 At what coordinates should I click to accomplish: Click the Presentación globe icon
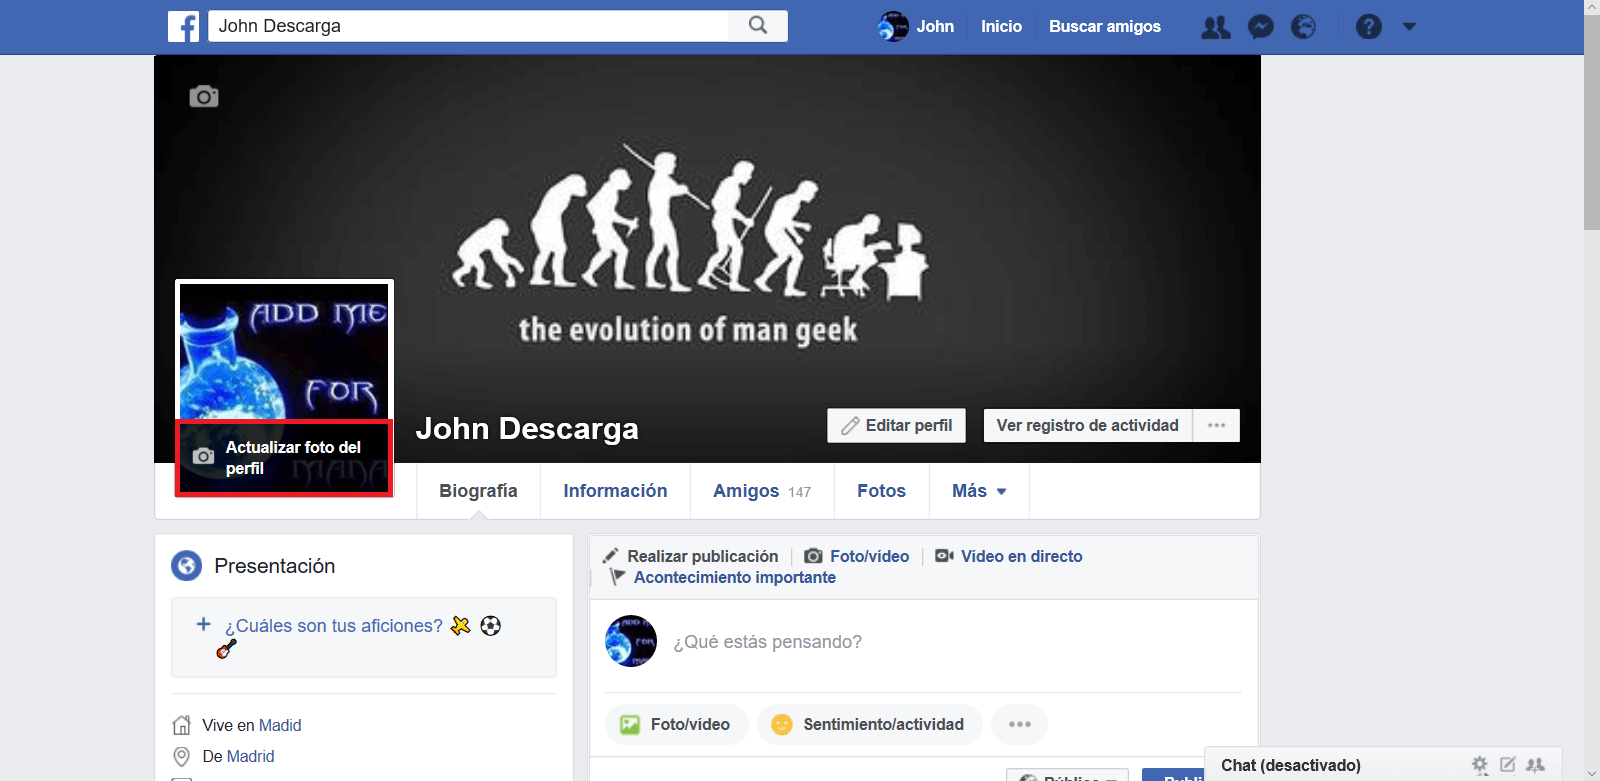(186, 566)
